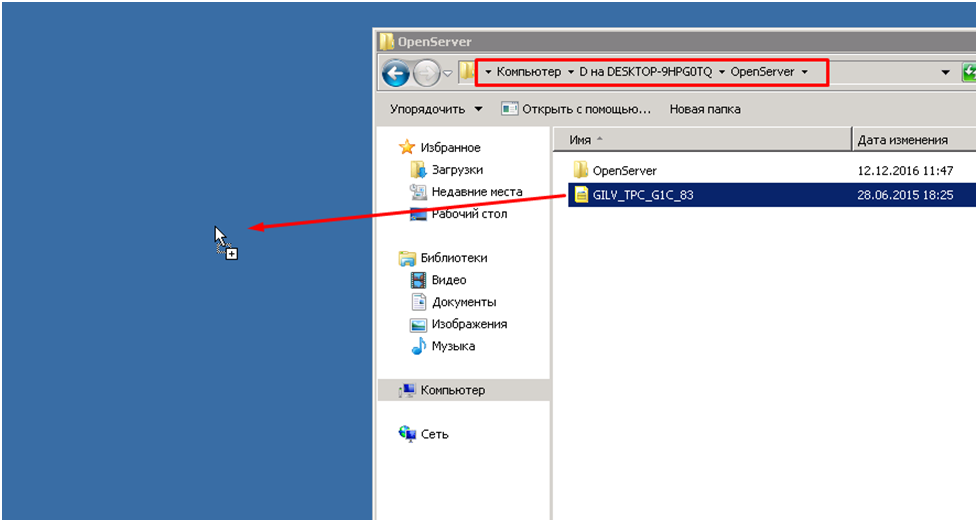Image resolution: width=978 pixels, height=522 pixels.
Task: Click the Видео film icon
Action: coord(418,280)
